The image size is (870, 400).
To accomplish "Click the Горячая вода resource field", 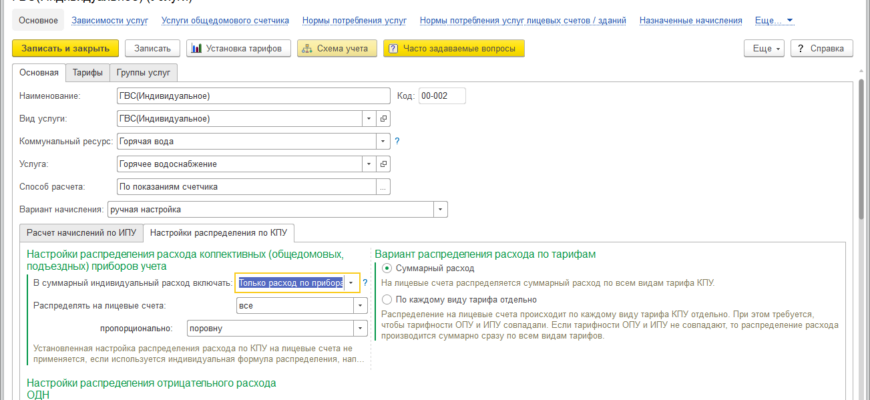I will click(x=247, y=141).
